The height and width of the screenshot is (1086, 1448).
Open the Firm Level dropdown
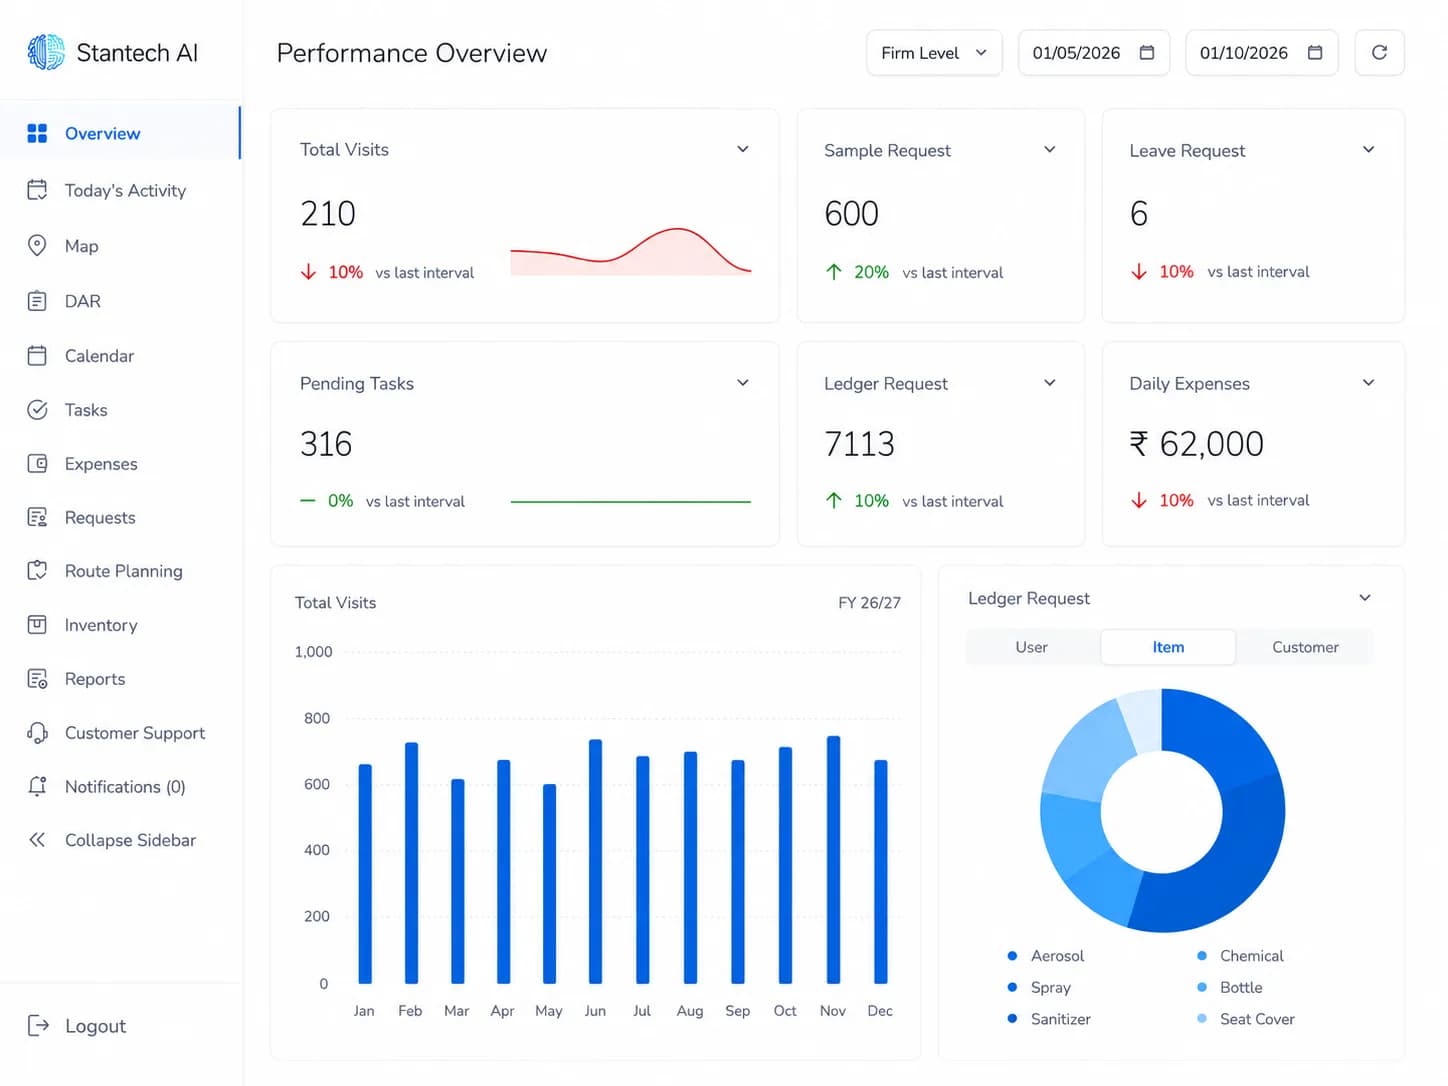point(934,53)
